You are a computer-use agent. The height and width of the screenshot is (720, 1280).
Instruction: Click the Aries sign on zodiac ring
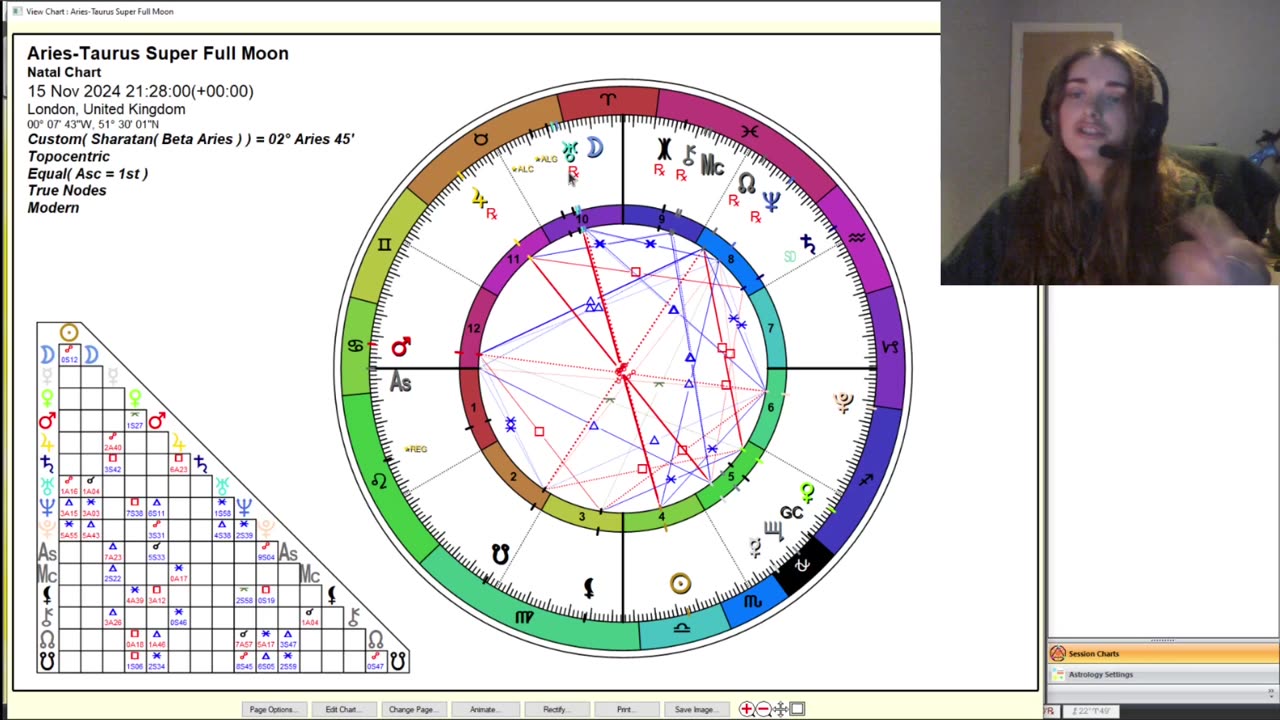click(608, 100)
